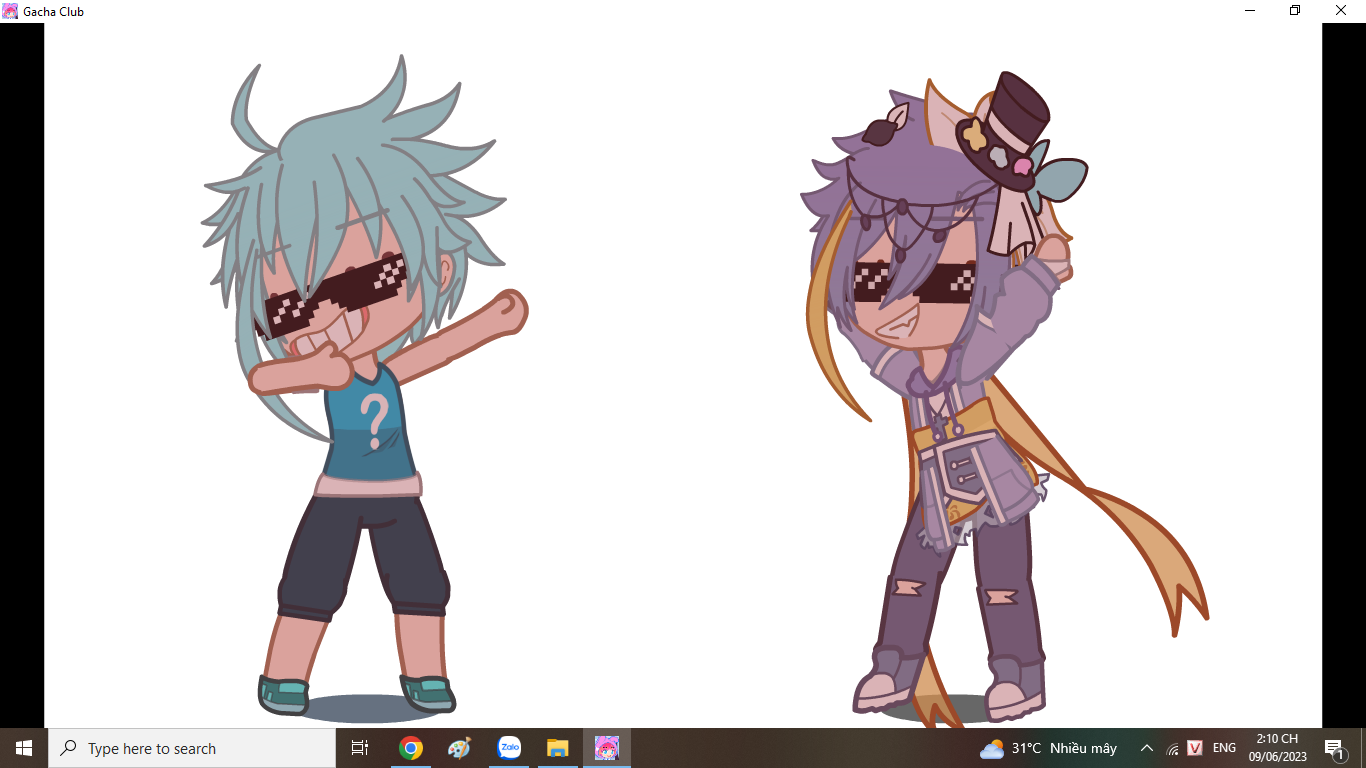
Task: Open the paint palette app on taskbar
Action: [459, 748]
